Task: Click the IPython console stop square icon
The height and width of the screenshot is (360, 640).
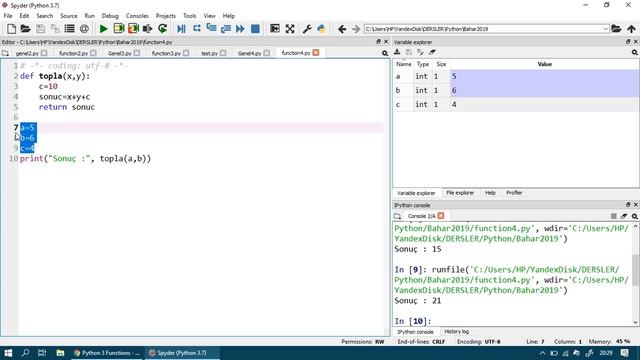Action: click(613, 216)
